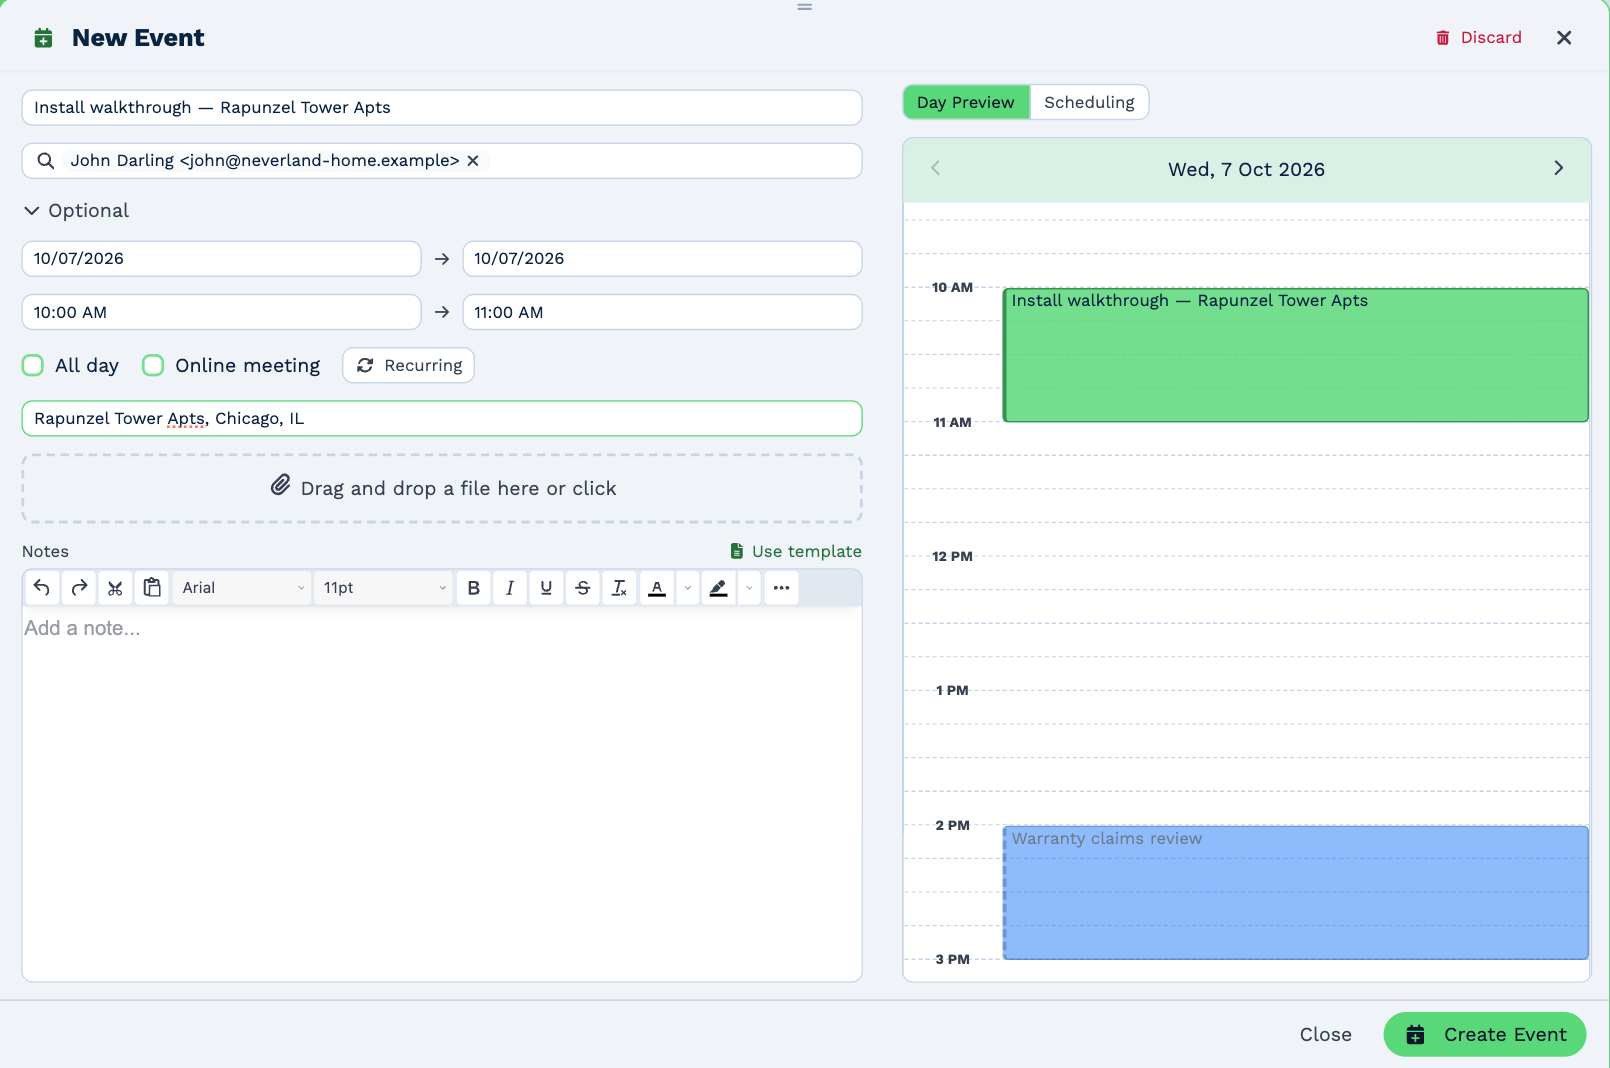Image resolution: width=1610 pixels, height=1068 pixels.
Task: Click the location field Rapunzel Tower Apts
Action: click(442, 419)
